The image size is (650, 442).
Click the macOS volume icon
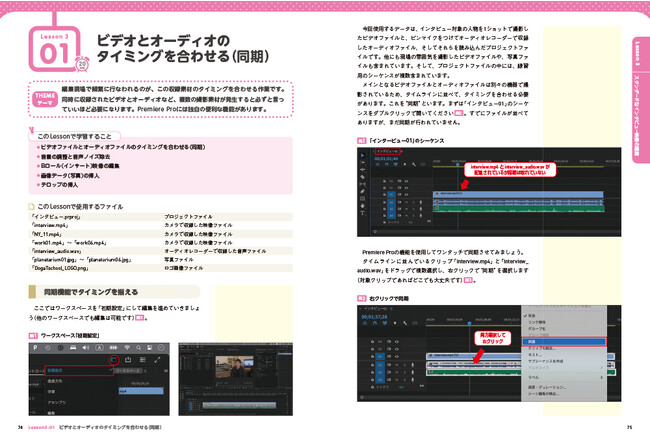click(85, 348)
